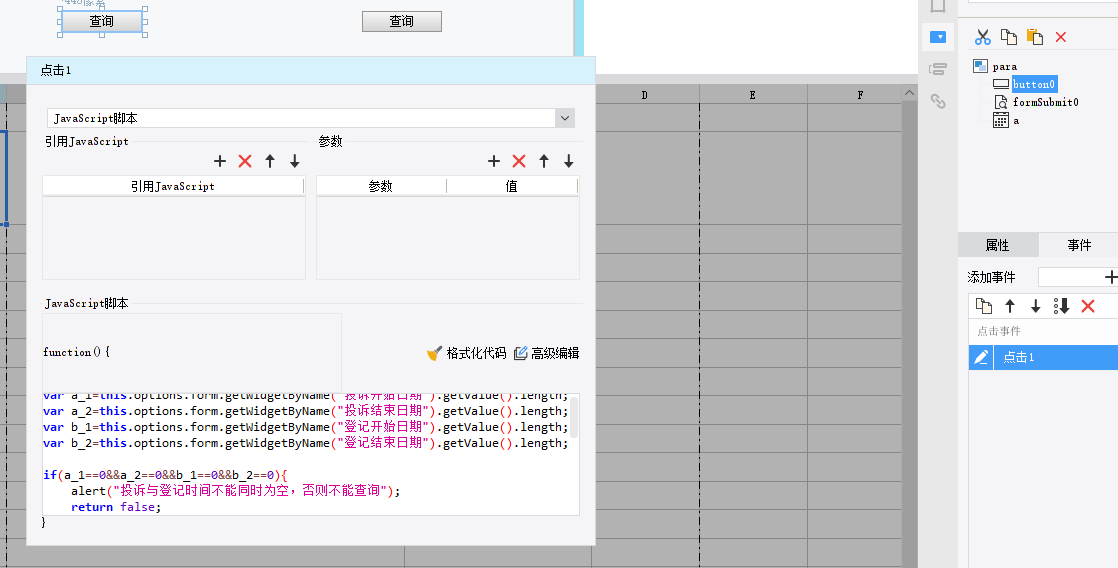Select column D header in spreadsheet
1118x568 pixels.
(645, 95)
